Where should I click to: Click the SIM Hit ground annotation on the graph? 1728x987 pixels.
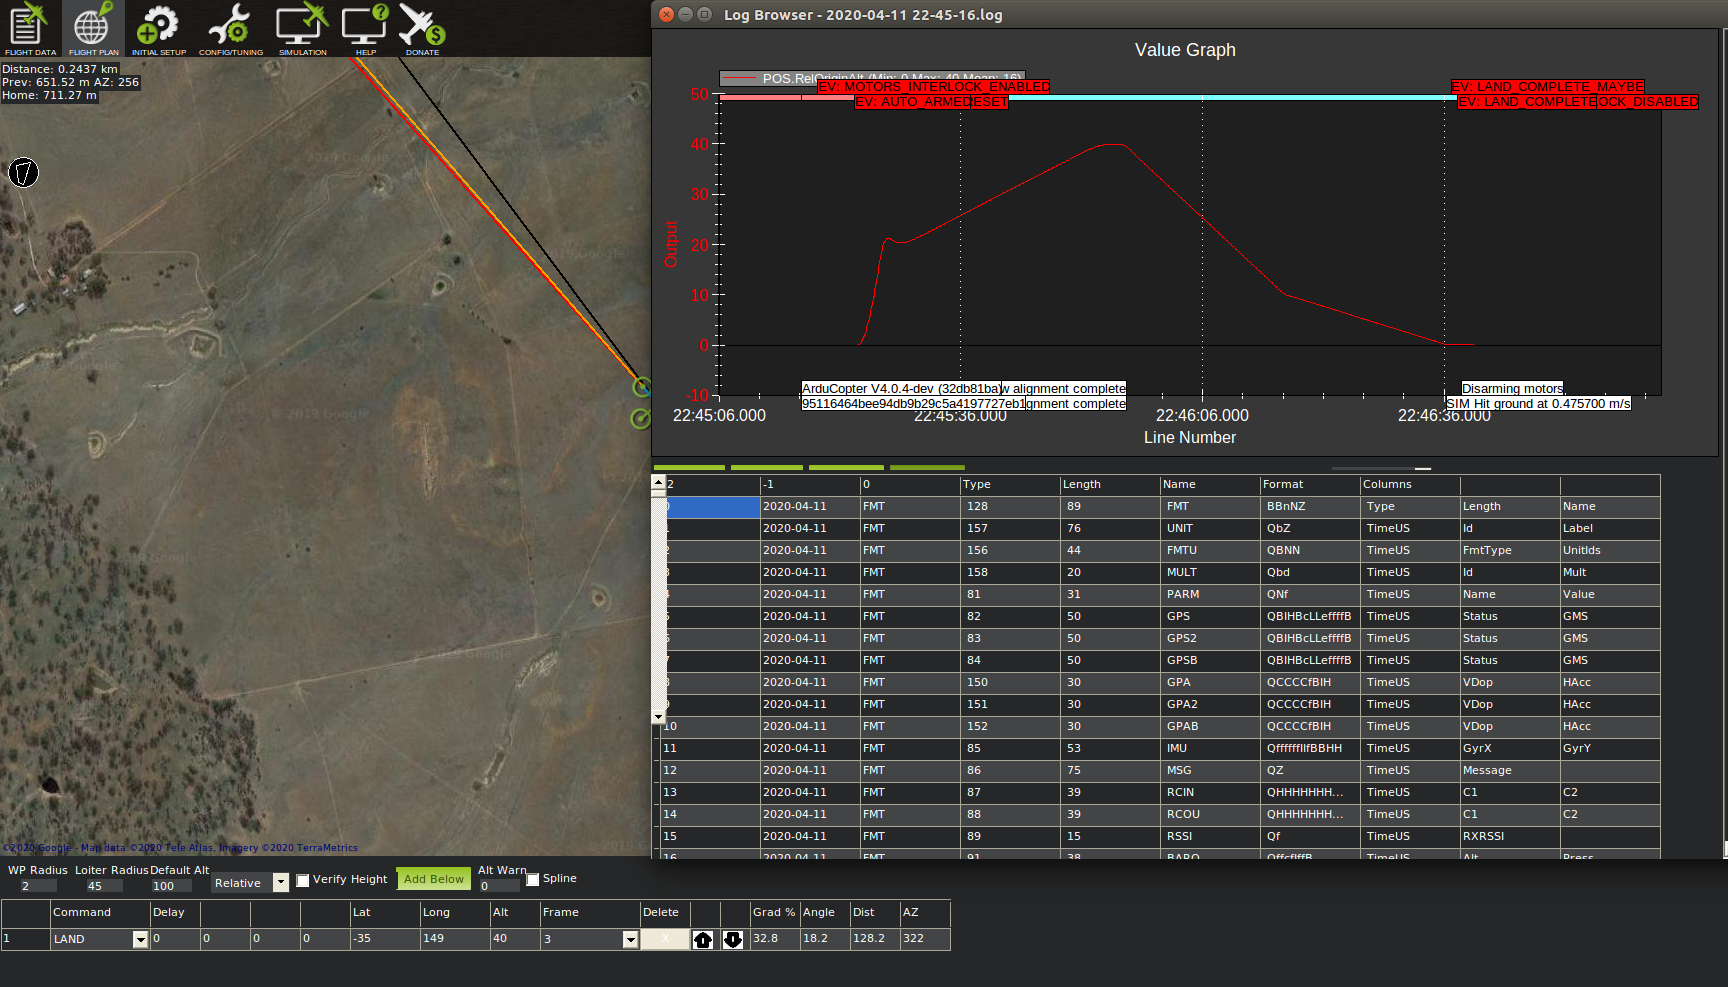tap(1538, 404)
